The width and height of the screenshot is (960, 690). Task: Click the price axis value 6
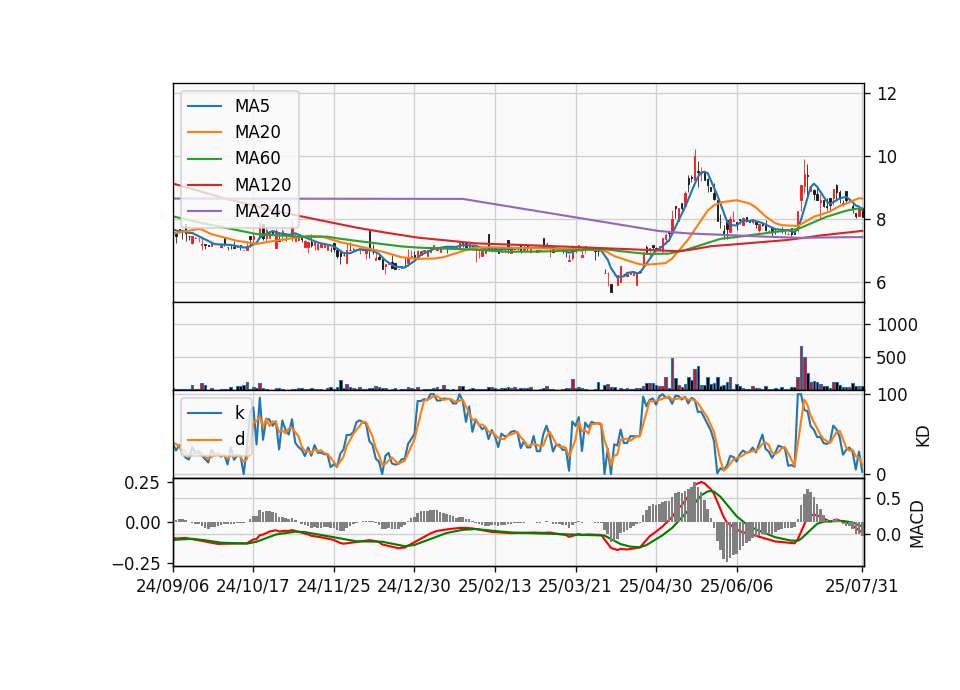point(882,283)
